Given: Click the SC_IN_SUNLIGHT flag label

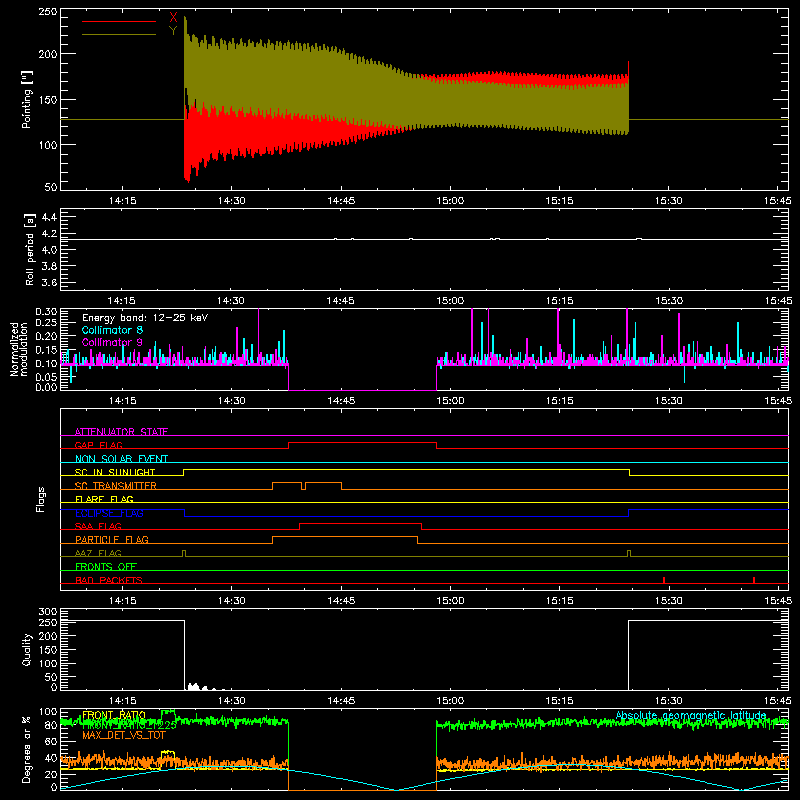Looking at the screenshot, I should point(115,472).
